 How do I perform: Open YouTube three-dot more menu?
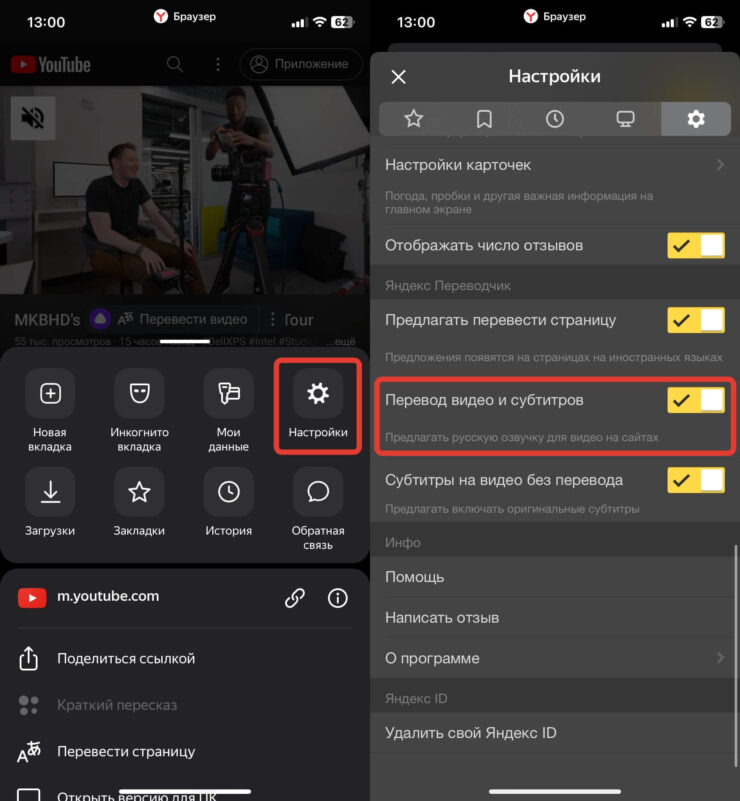[218, 64]
